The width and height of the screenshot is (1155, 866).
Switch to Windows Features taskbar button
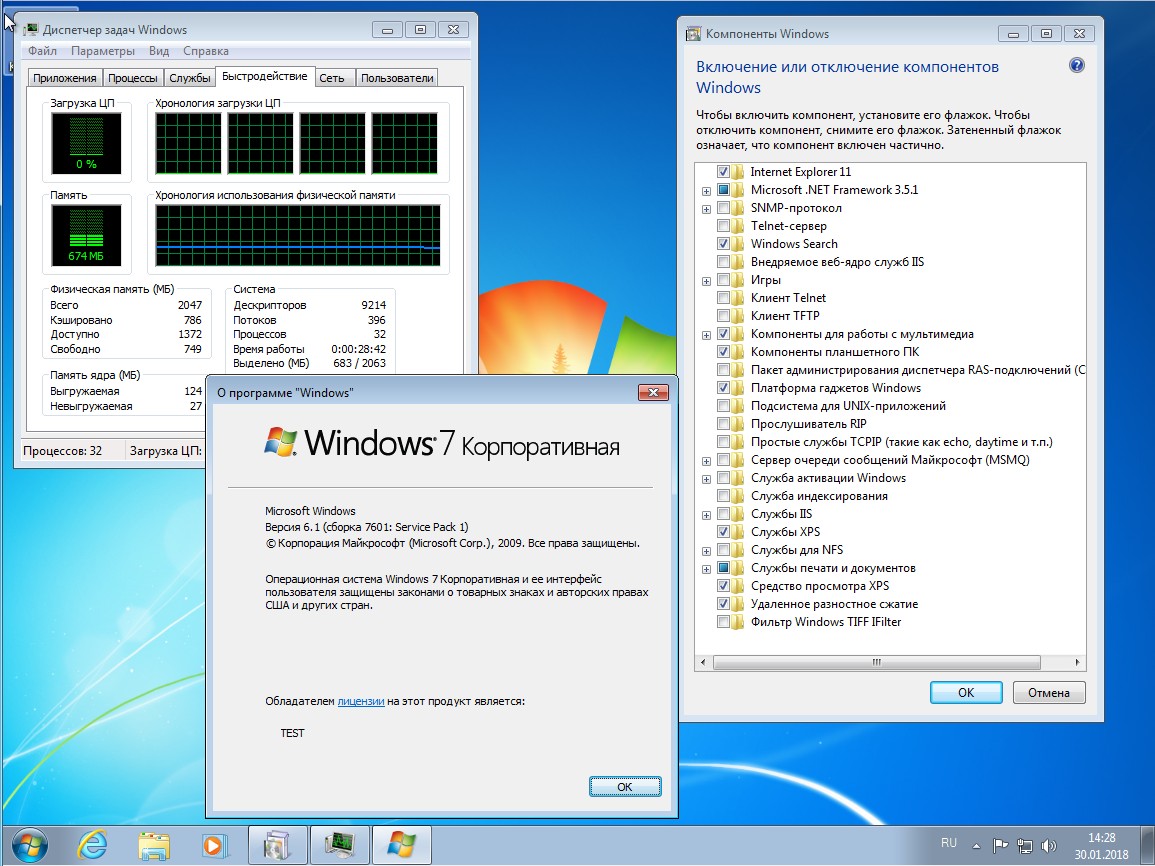coord(277,845)
